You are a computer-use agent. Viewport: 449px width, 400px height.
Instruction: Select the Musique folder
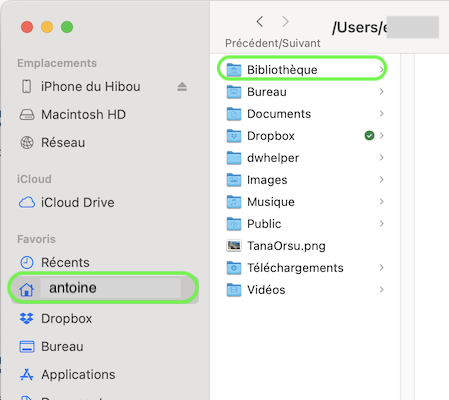click(305, 202)
